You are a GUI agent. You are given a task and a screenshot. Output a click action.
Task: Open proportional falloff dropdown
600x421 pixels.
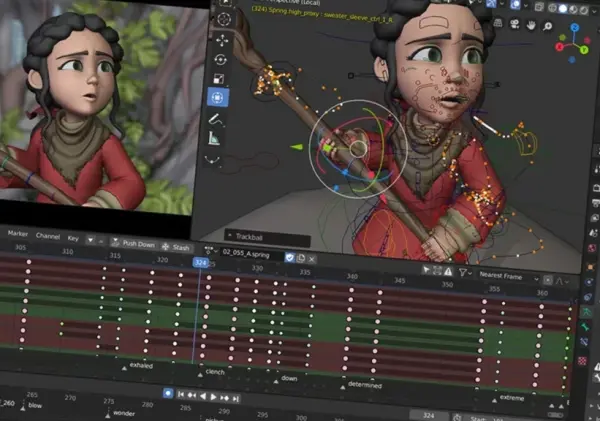[x=561, y=281]
